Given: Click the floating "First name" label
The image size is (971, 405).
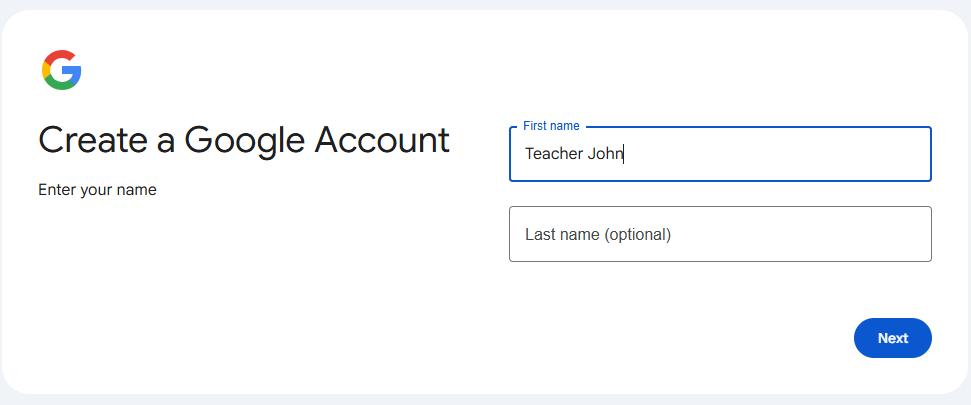Looking at the screenshot, I should tap(551, 126).
